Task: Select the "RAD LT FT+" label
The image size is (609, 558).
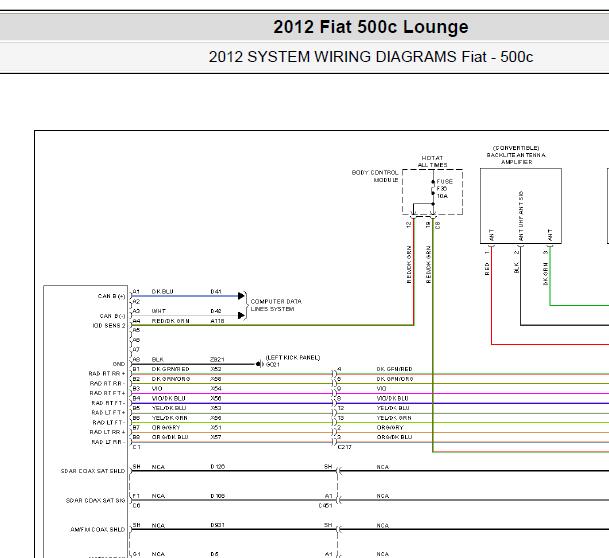Action: [x=108, y=413]
